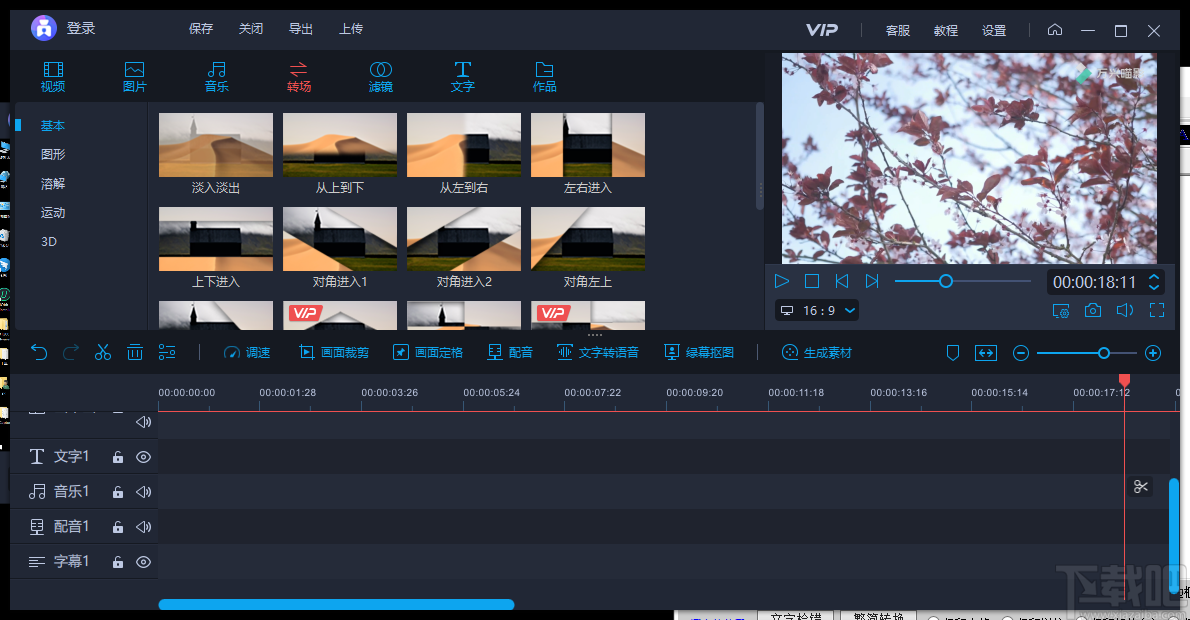
Task: Split clip with scissors toolbar icon
Action: 102,352
